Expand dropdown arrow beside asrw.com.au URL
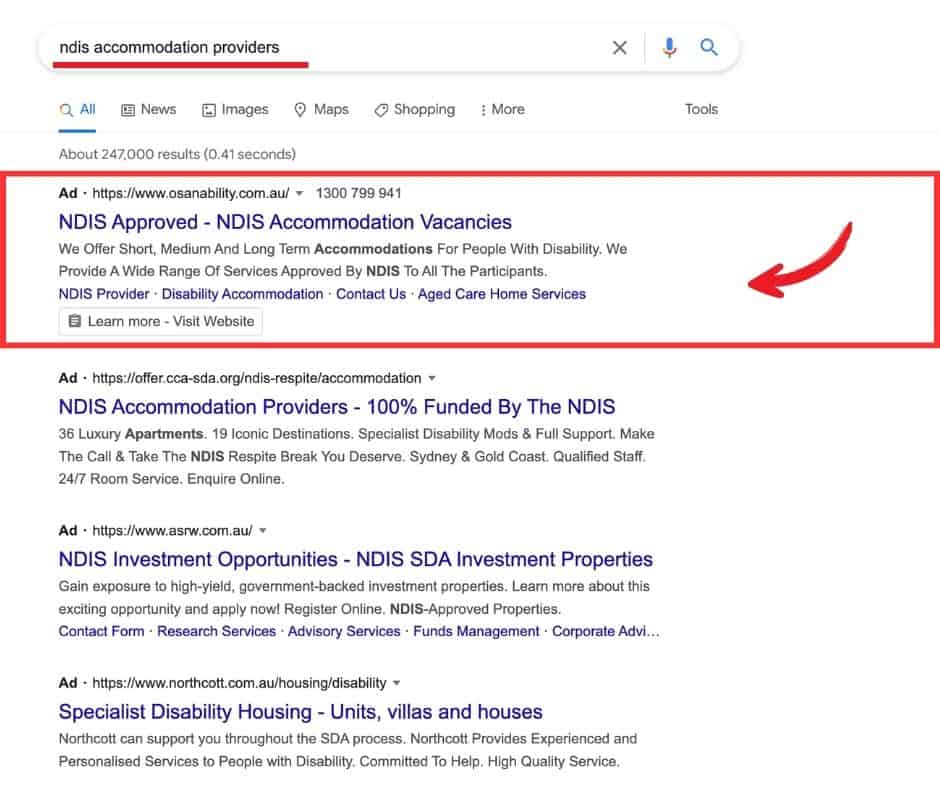 click(263, 531)
